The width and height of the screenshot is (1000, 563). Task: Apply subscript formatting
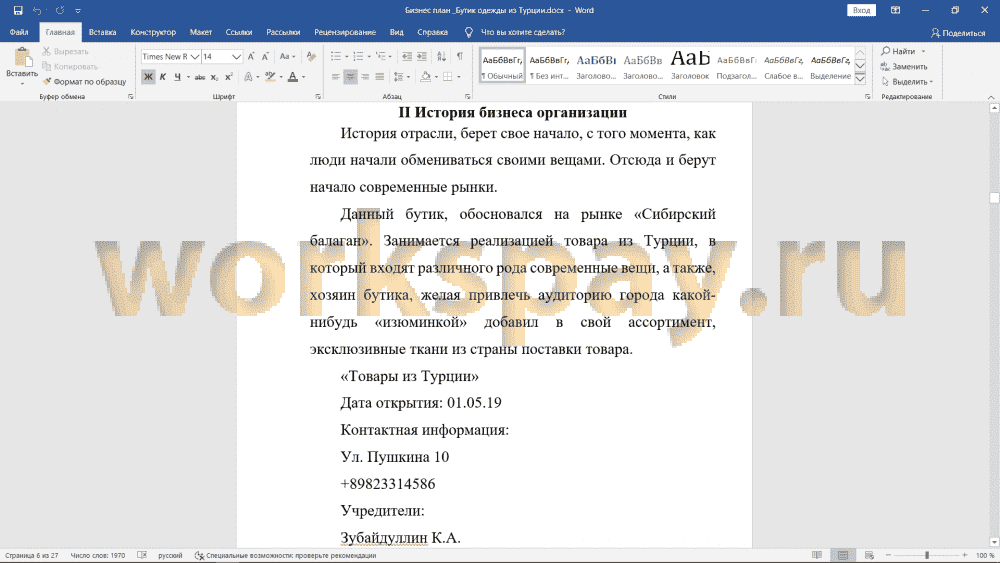point(214,77)
